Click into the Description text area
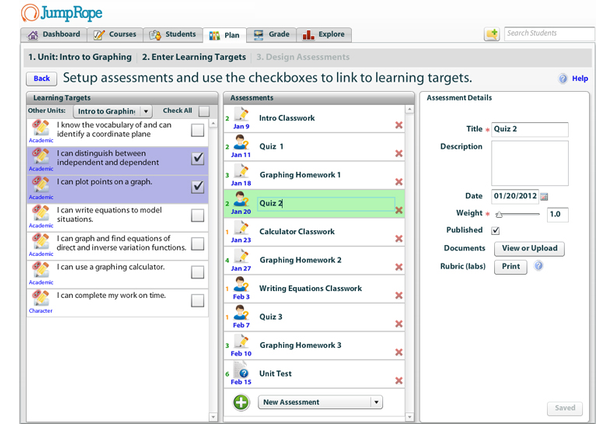This screenshot has width=615, height=424. pos(530,163)
